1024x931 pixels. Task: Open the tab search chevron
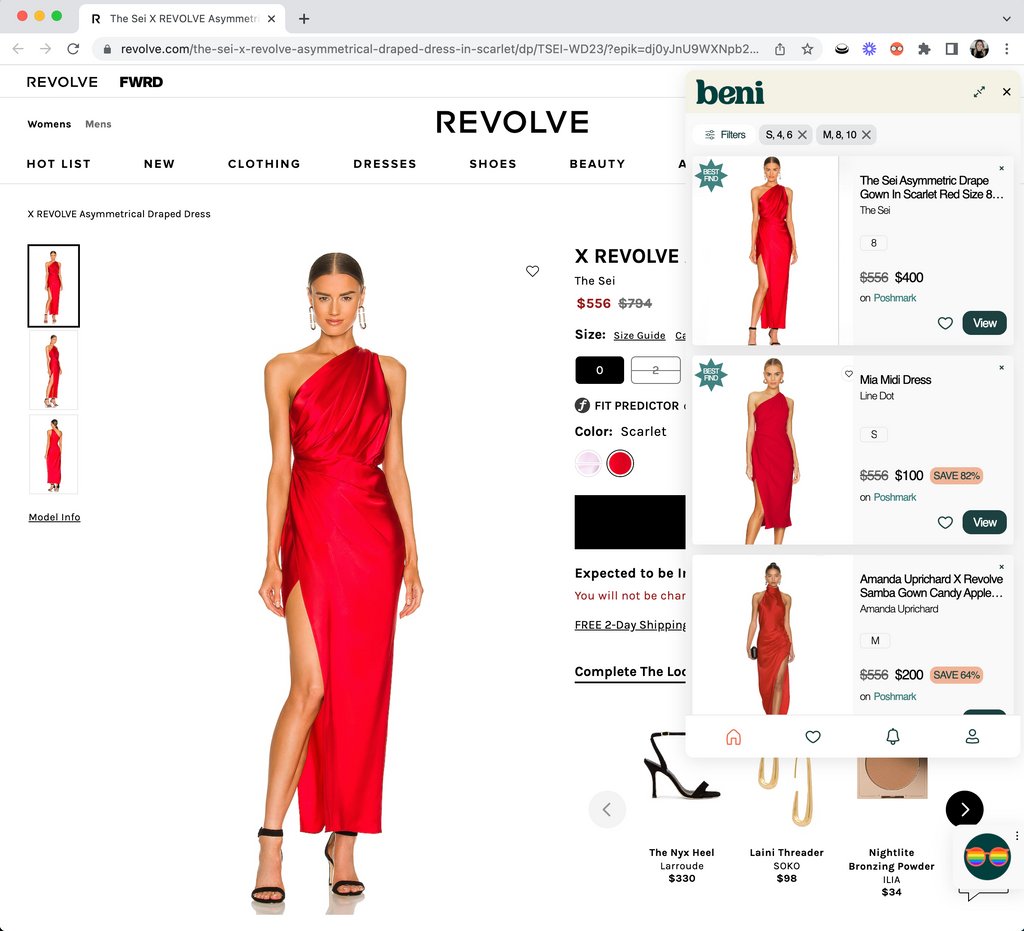pyautogui.click(x=1006, y=19)
